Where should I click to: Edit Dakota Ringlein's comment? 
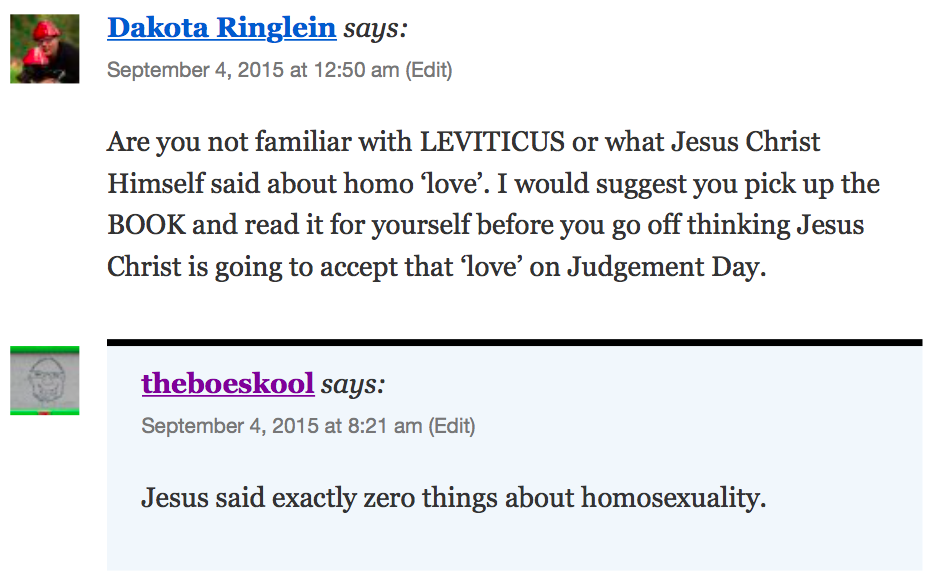point(429,70)
